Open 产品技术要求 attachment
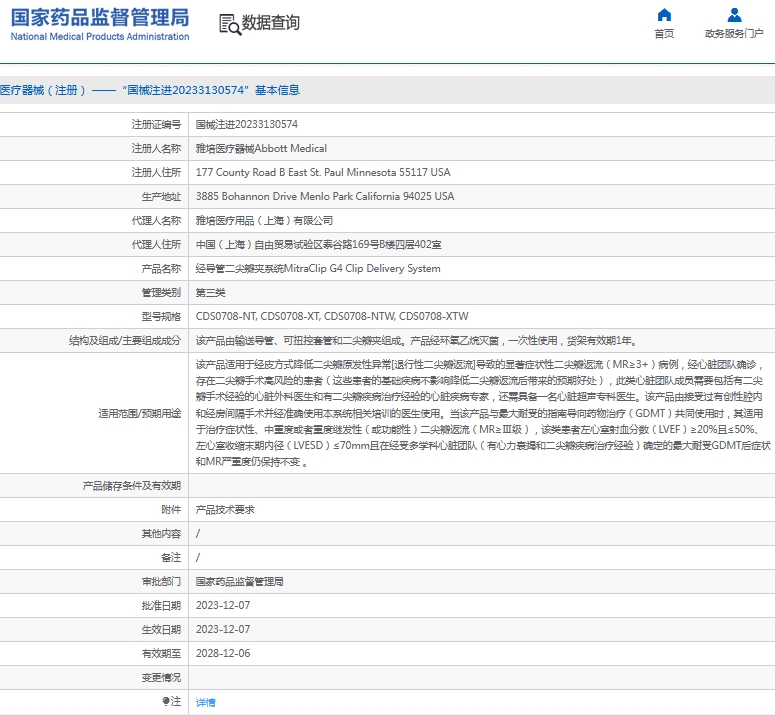The image size is (775, 716). pyautogui.click(x=225, y=509)
